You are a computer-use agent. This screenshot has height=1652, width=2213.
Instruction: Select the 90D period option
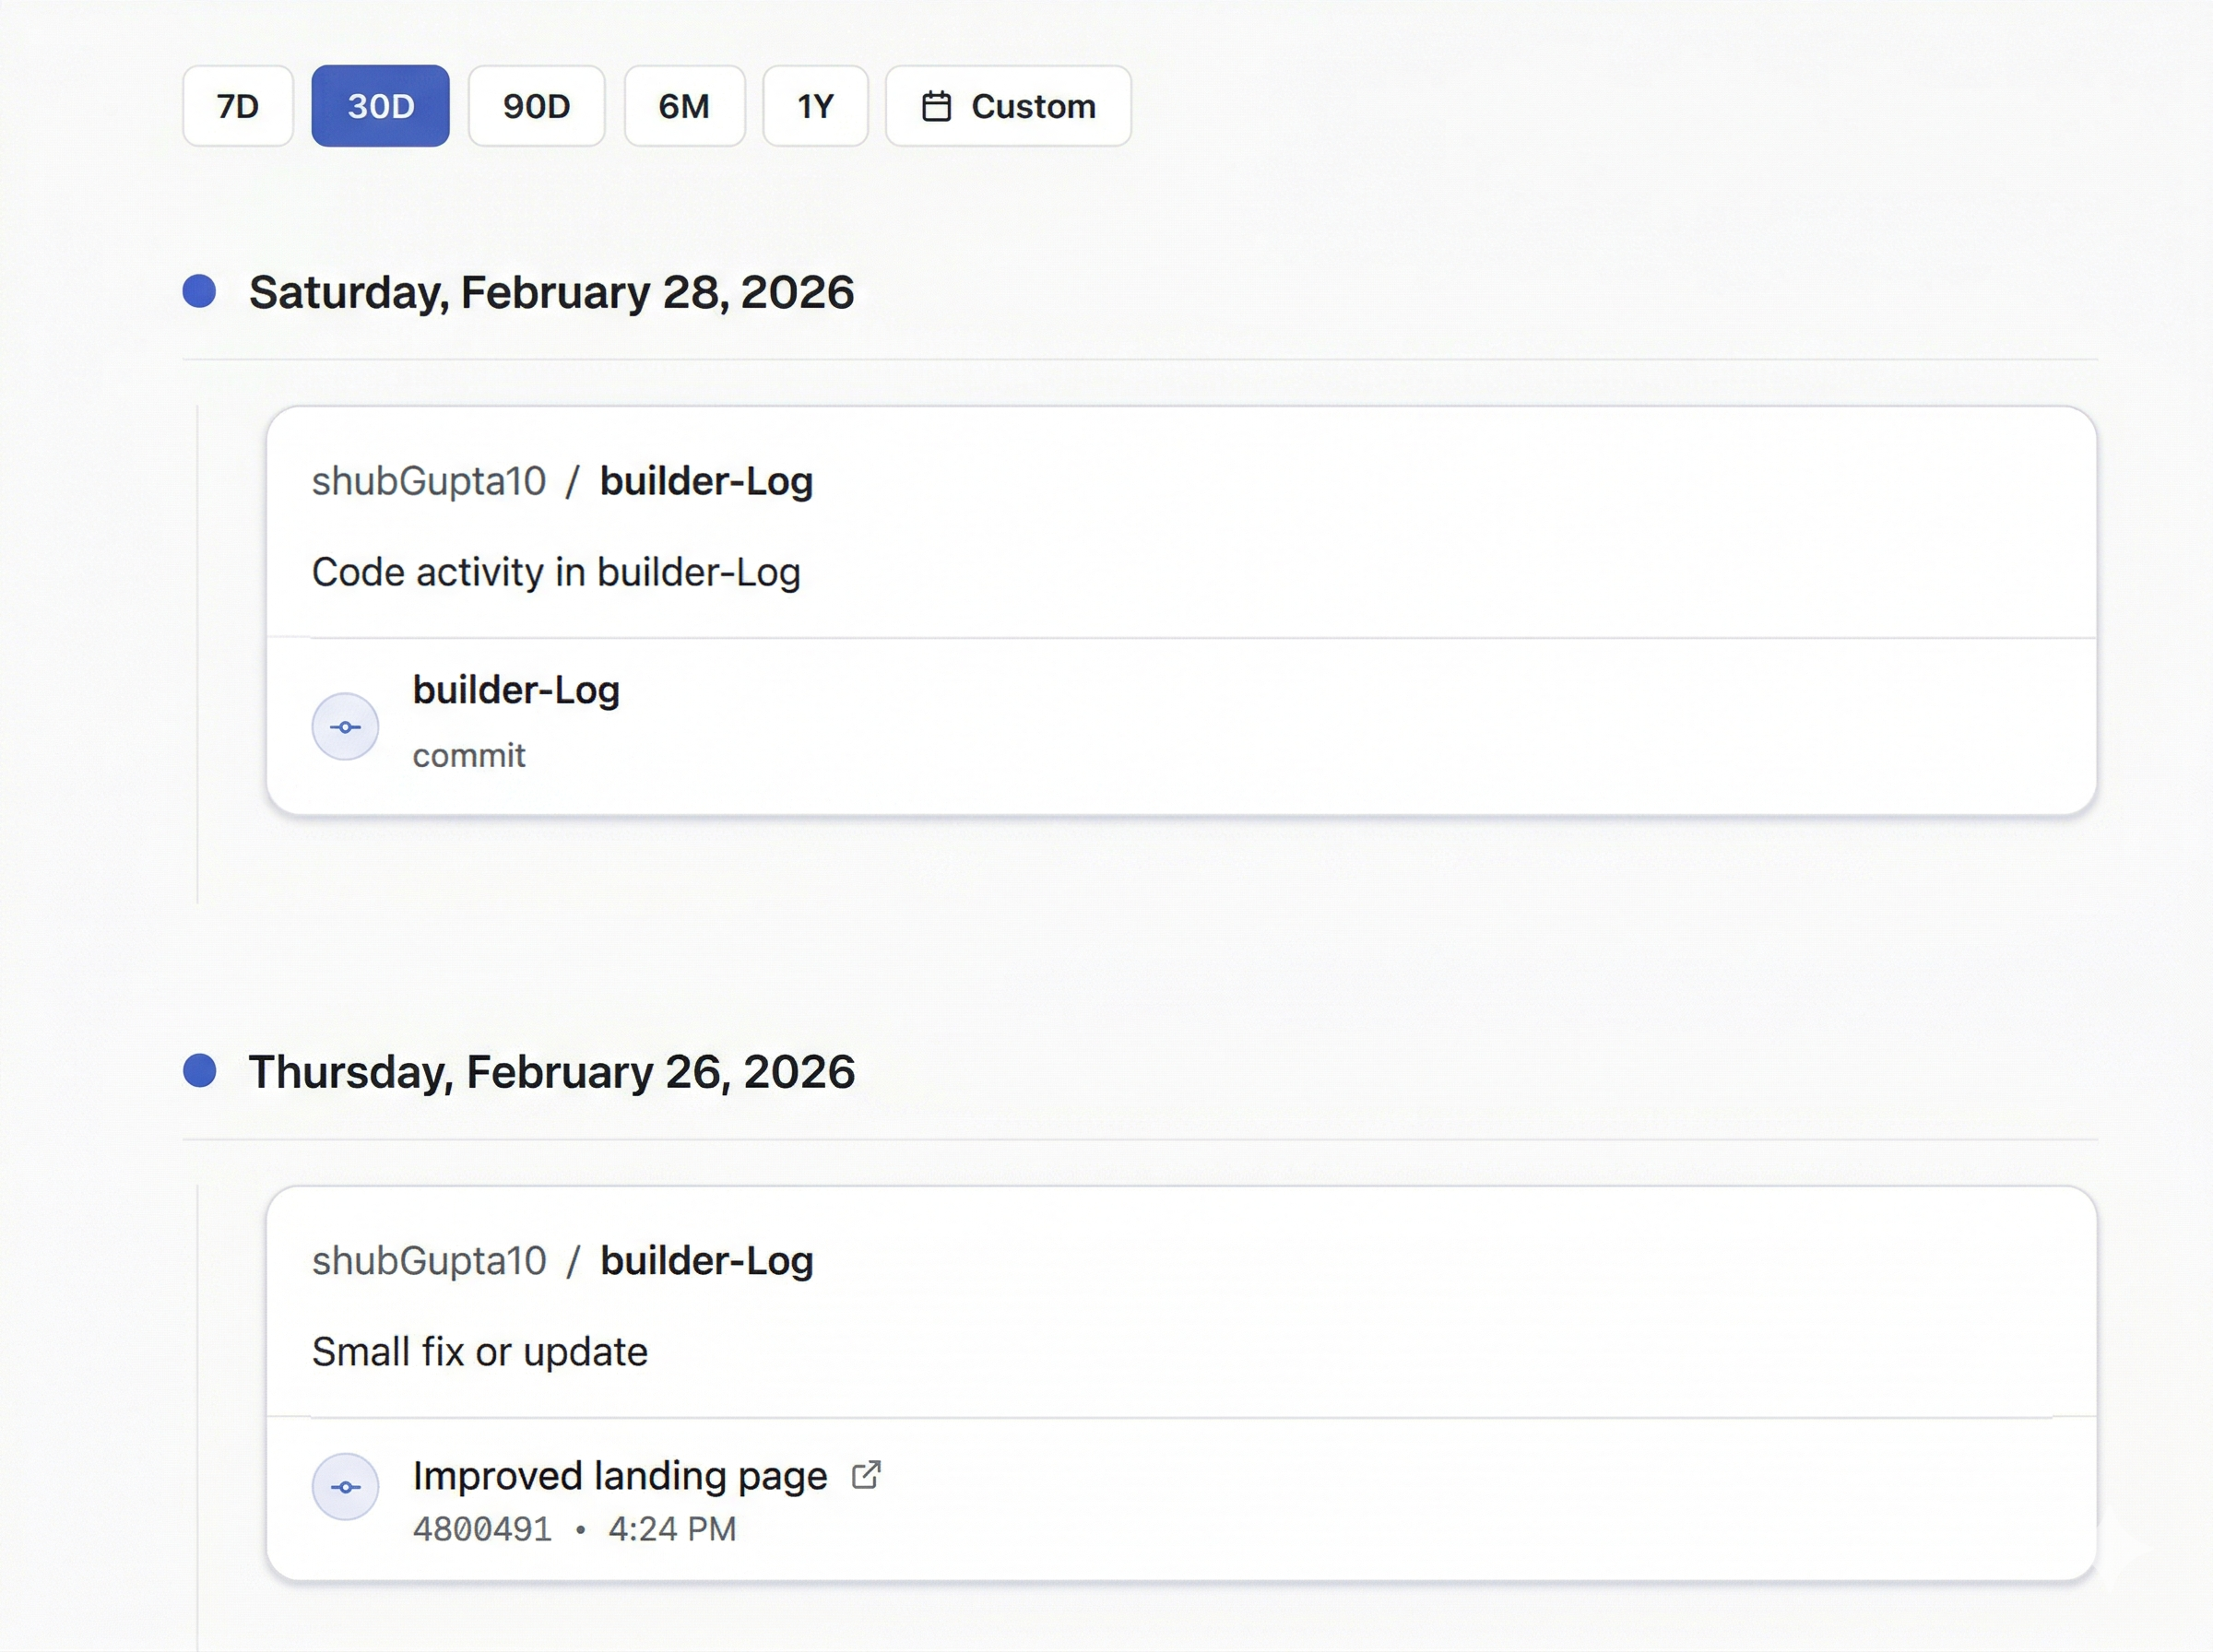pyautogui.click(x=536, y=105)
